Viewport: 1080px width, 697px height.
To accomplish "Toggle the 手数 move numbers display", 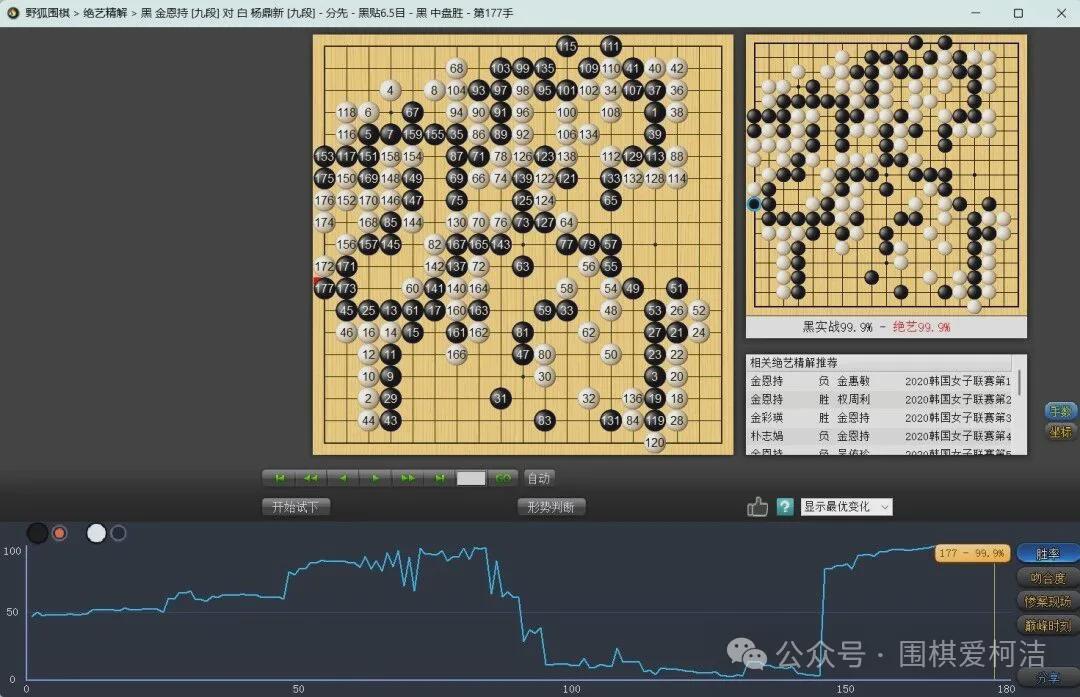I will click(1061, 411).
